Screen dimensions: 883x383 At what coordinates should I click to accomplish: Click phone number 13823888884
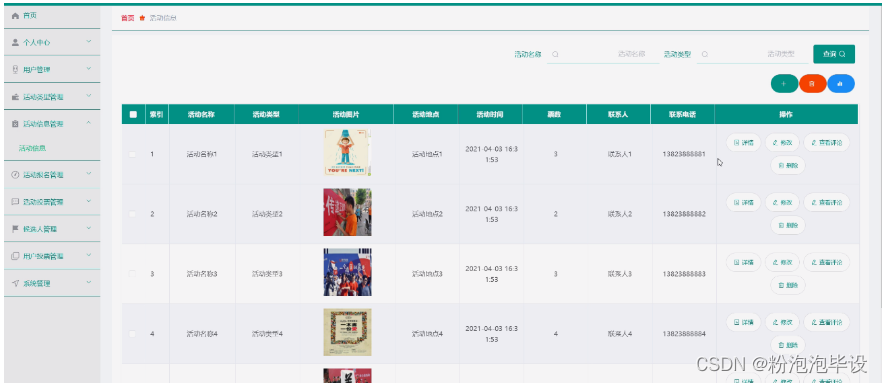pyautogui.click(x=684, y=333)
